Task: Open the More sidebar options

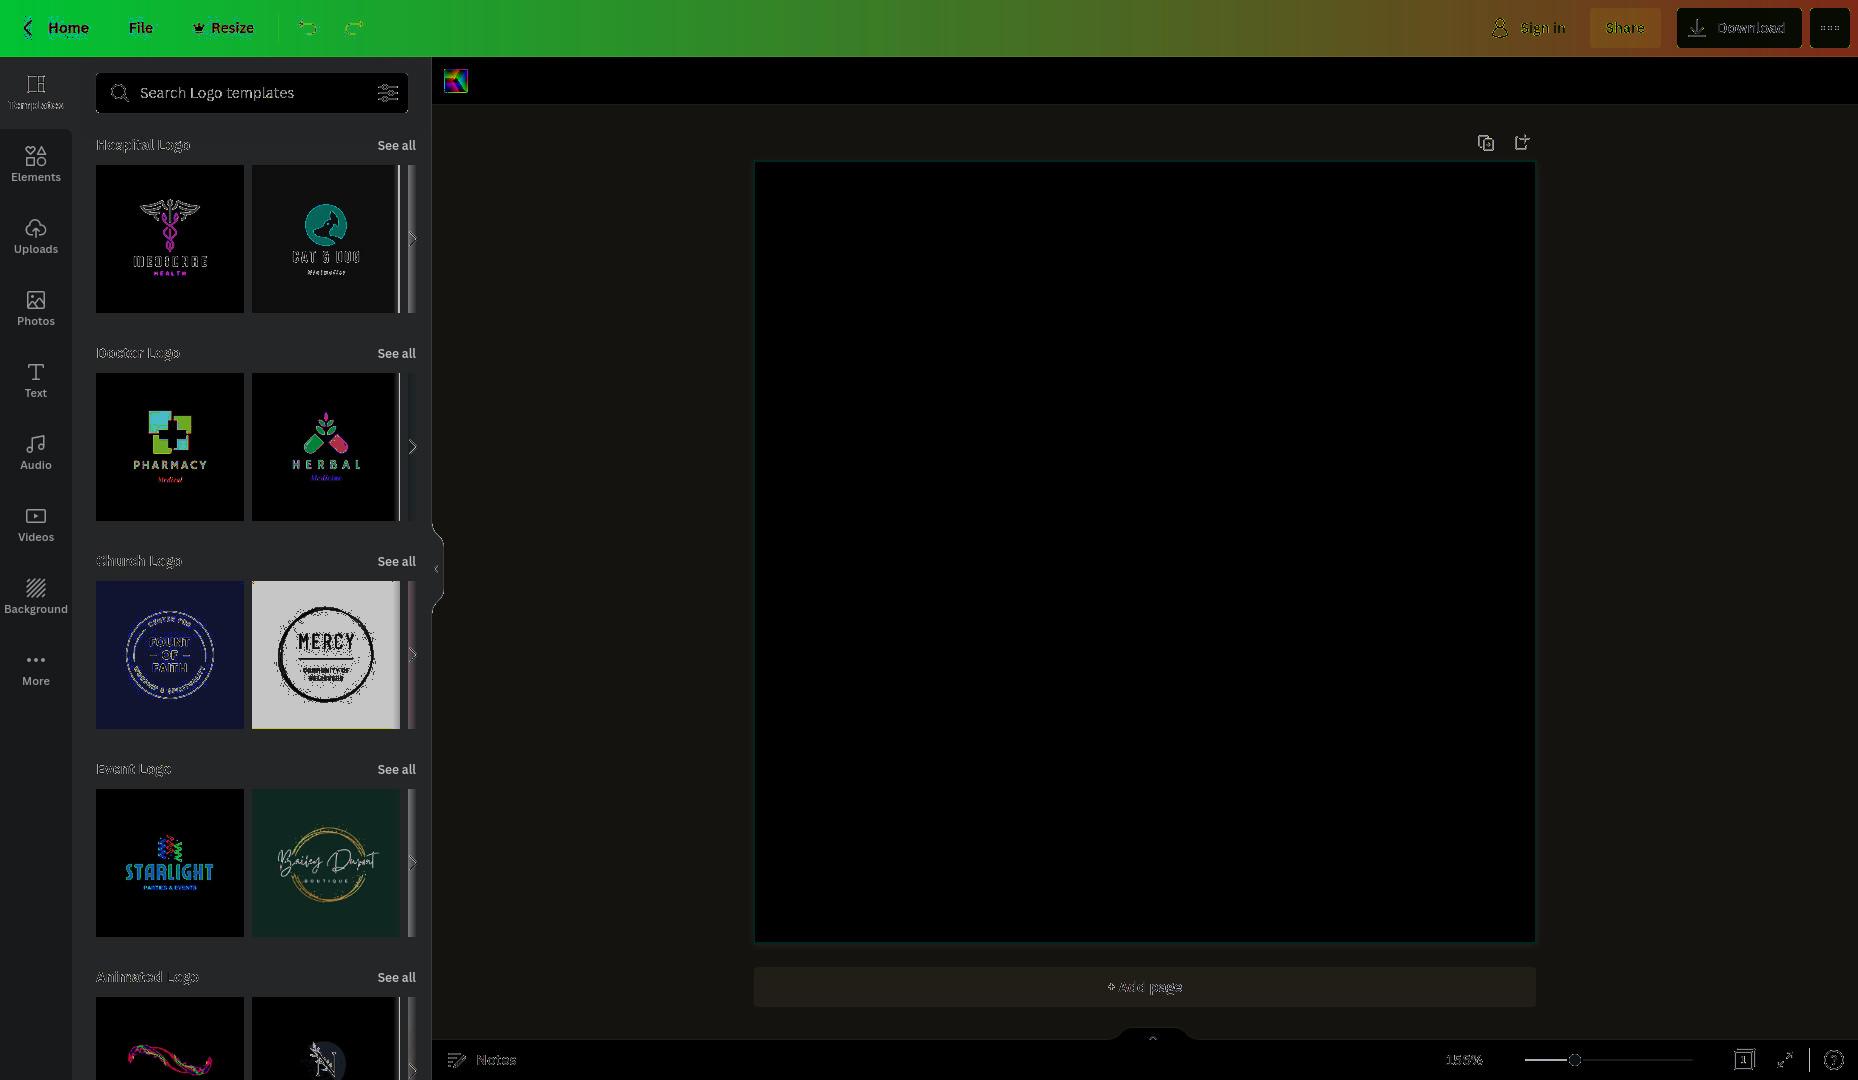Action: (x=36, y=669)
